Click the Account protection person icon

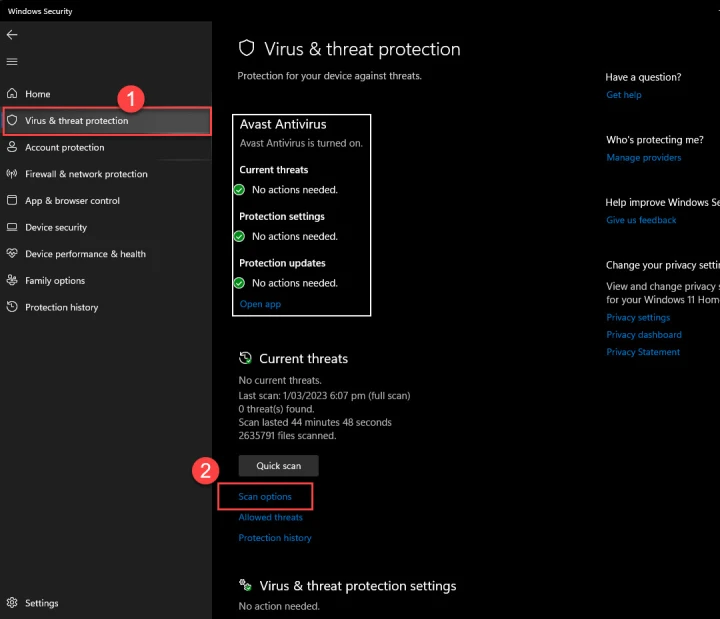pos(12,147)
